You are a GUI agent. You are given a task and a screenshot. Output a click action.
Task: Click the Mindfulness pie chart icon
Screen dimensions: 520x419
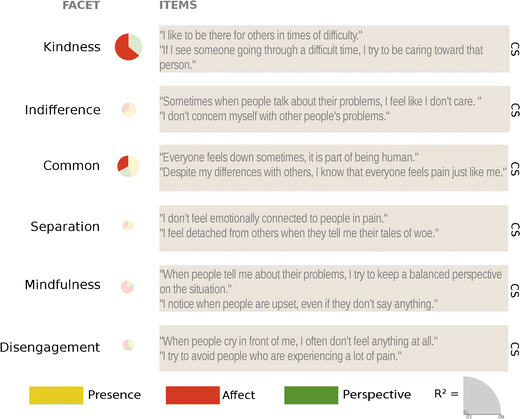(x=127, y=287)
